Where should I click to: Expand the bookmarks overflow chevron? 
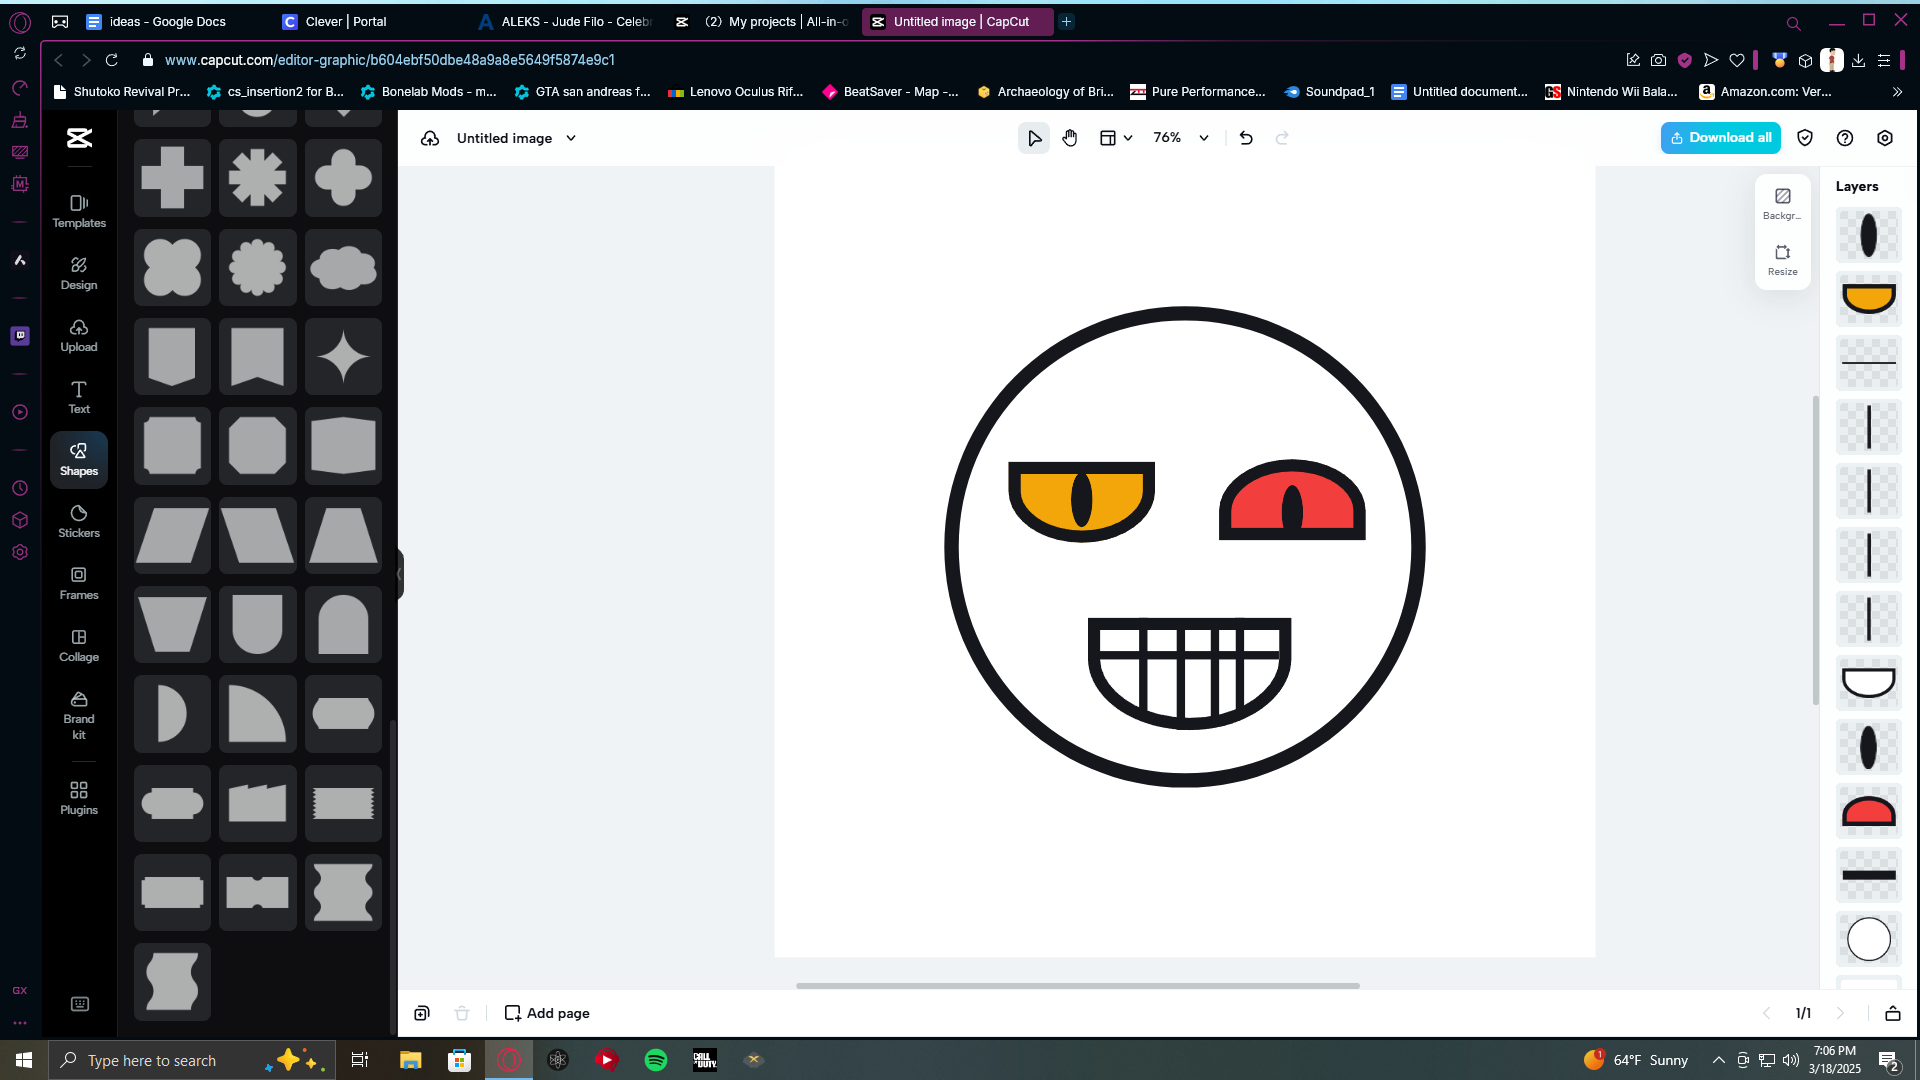pyautogui.click(x=1897, y=91)
